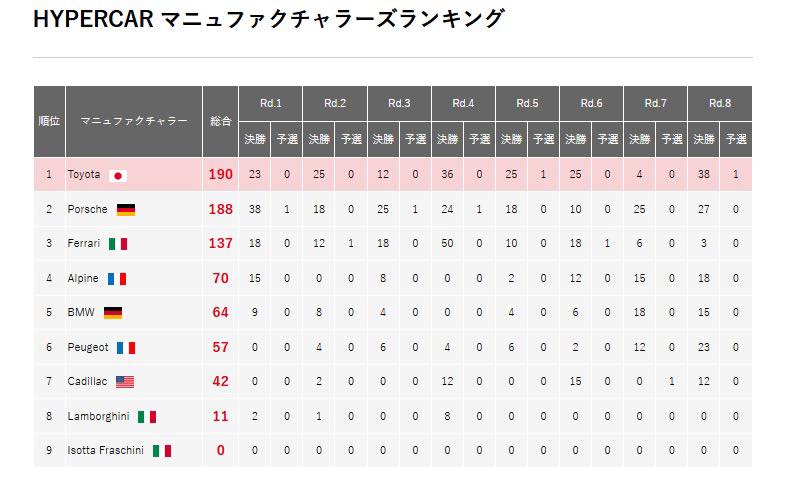This screenshot has width=785, height=501.
Task: Click the Japan flag next to Toyota
Action: tap(118, 176)
